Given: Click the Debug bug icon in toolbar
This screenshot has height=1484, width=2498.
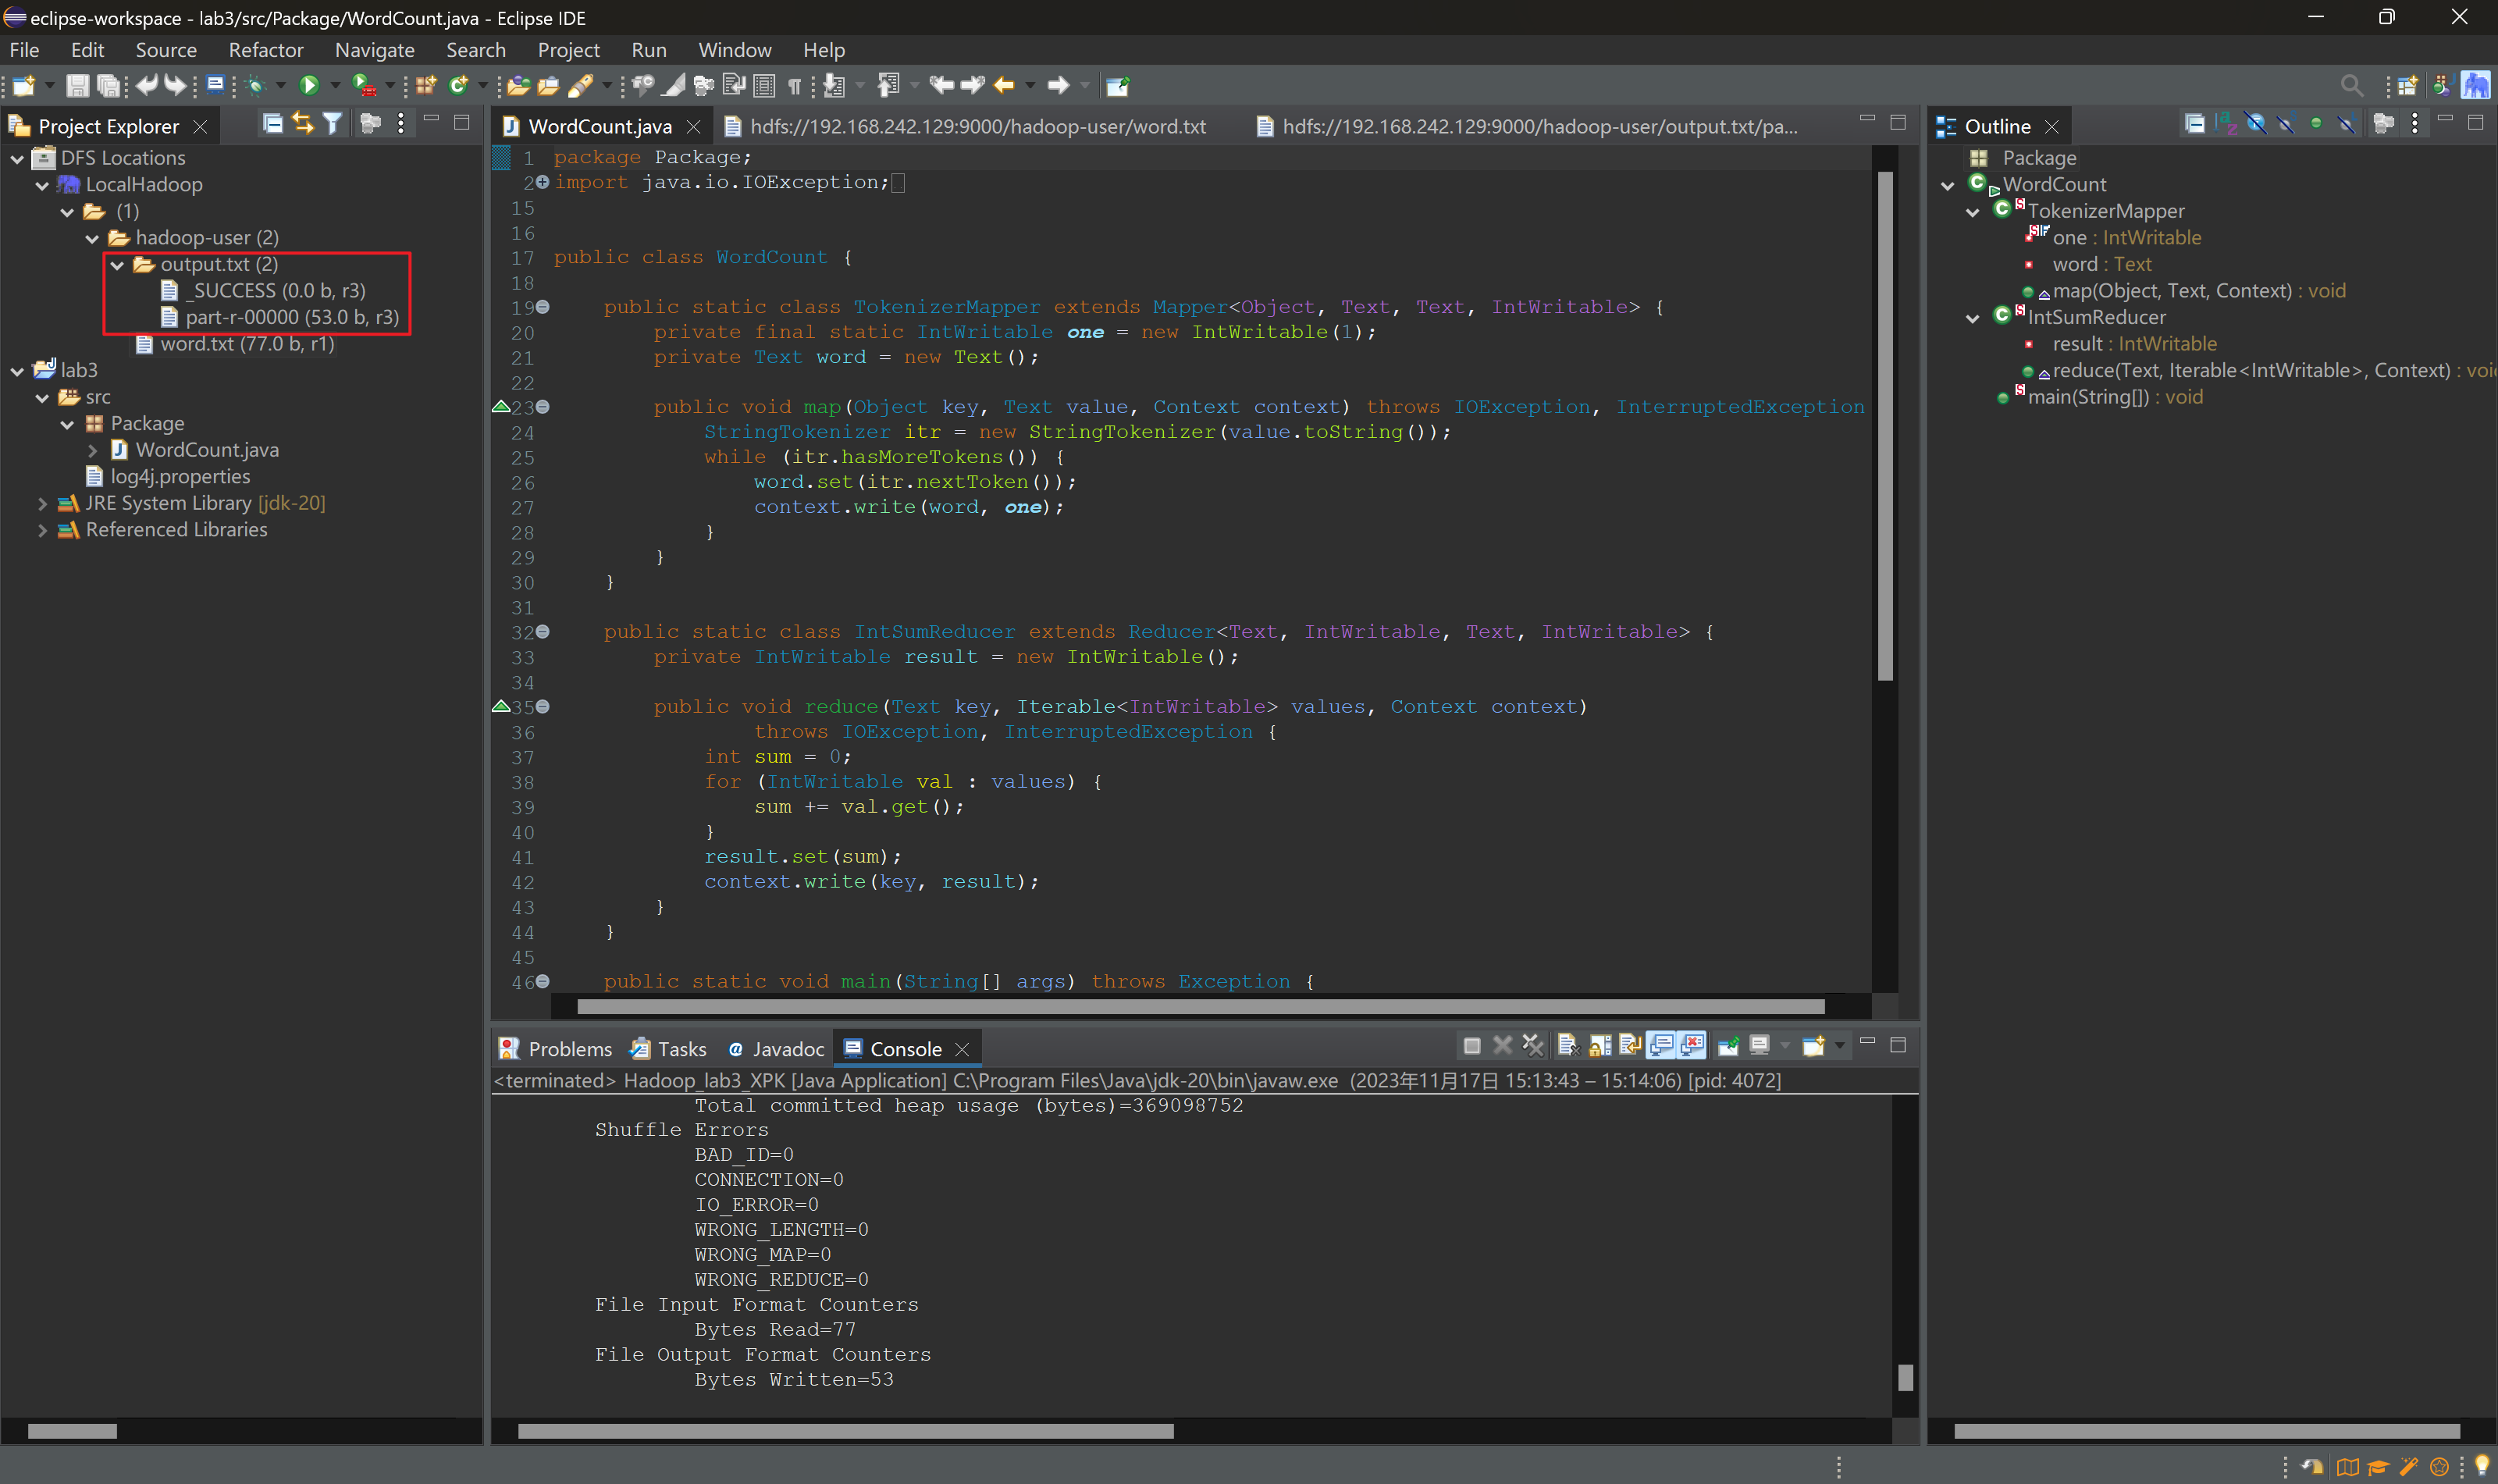Looking at the screenshot, I should [x=255, y=86].
